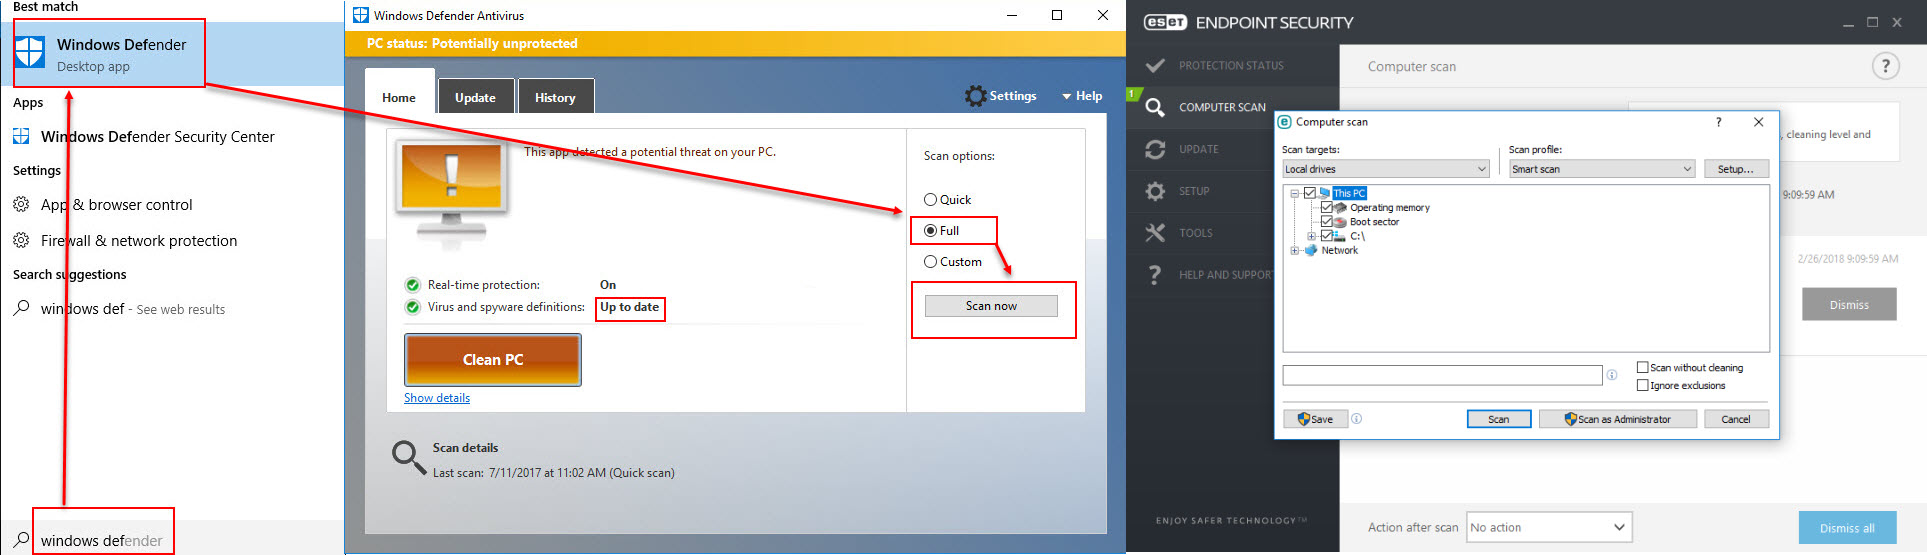
Task: Enable Ignore exclusions
Action: [x=1642, y=385]
